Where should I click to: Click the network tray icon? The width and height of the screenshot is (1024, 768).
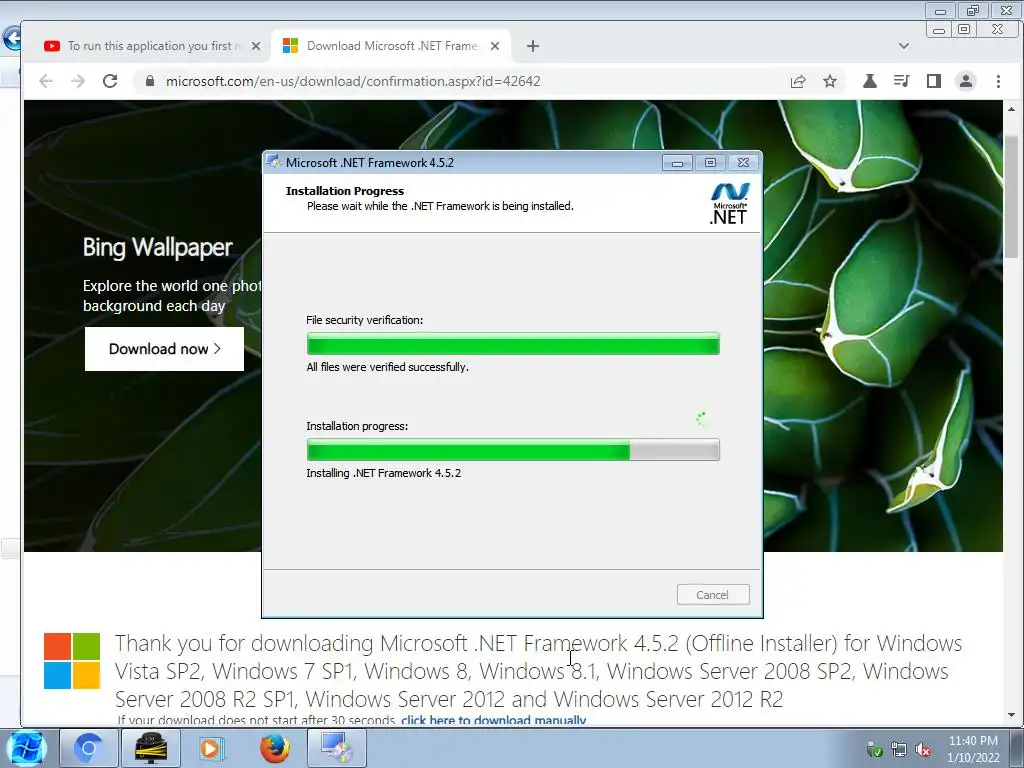coord(899,750)
